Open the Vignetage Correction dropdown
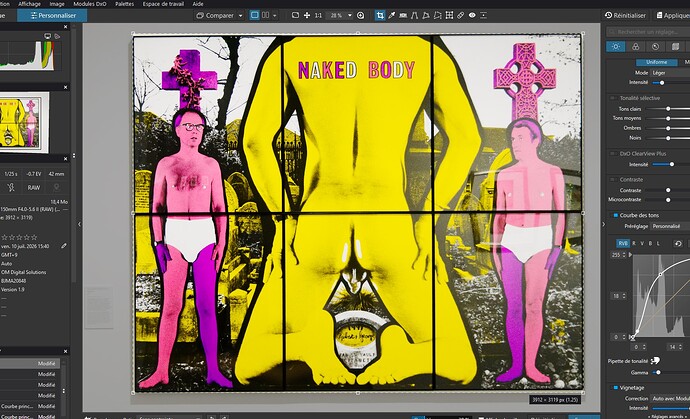The image size is (690, 419). tap(670, 398)
